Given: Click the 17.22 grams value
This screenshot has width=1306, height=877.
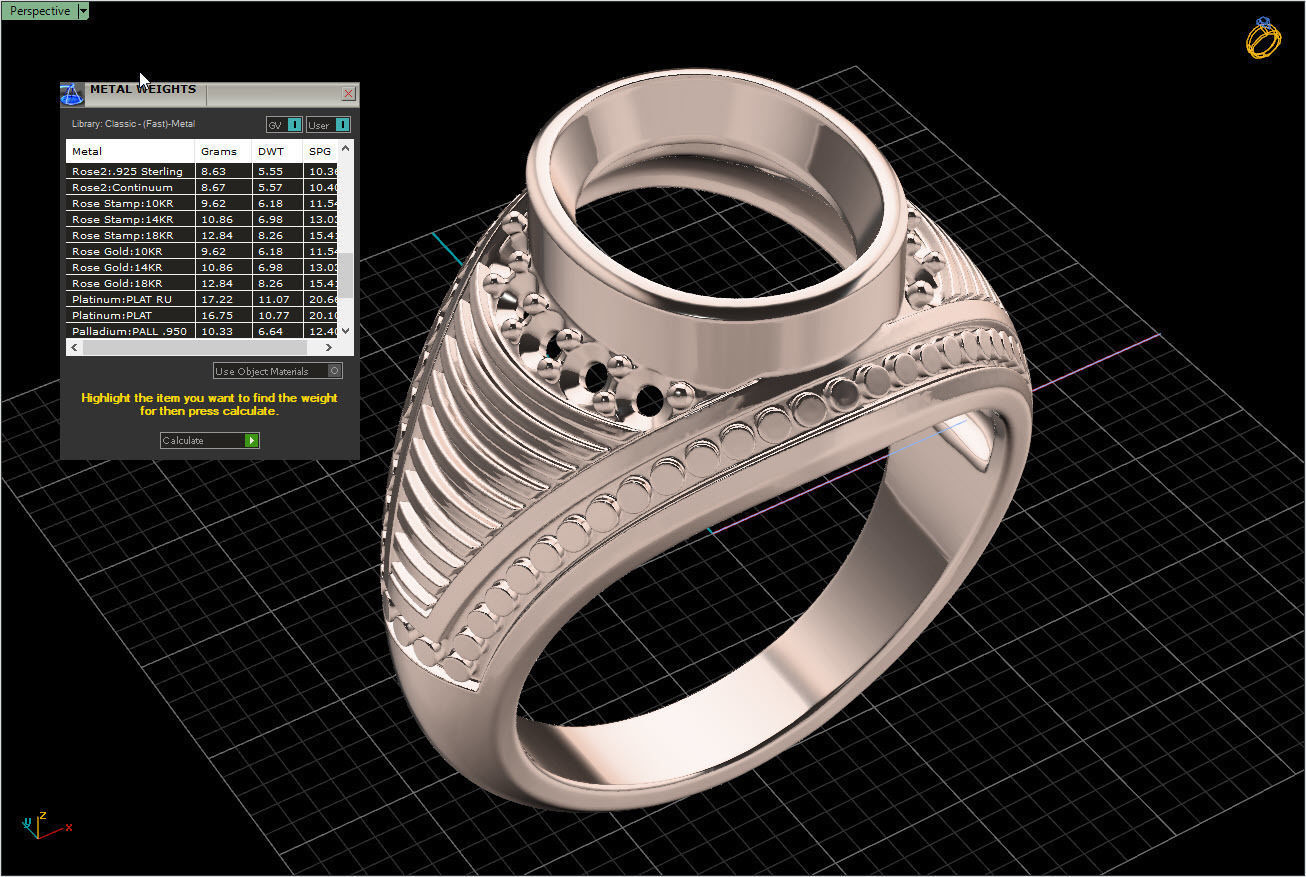Looking at the screenshot, I should pyautogui.click(x=216, y=300).
